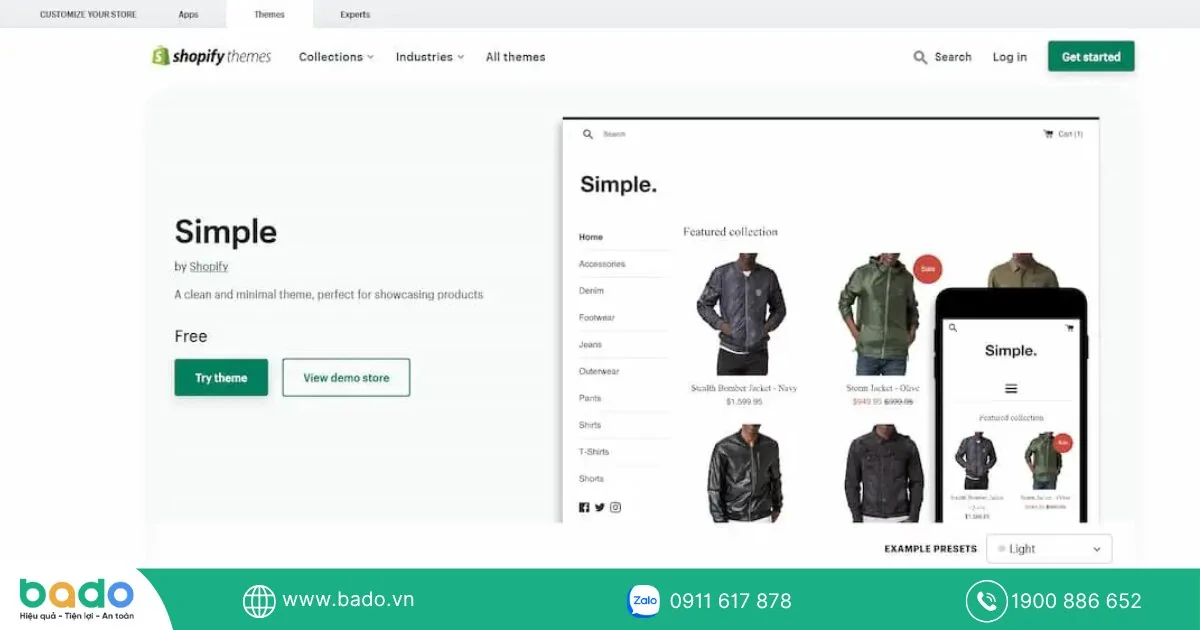1200x630 pixels.
Task: Select Shirts in preview sidebar menu
Action: click(590, 425)
